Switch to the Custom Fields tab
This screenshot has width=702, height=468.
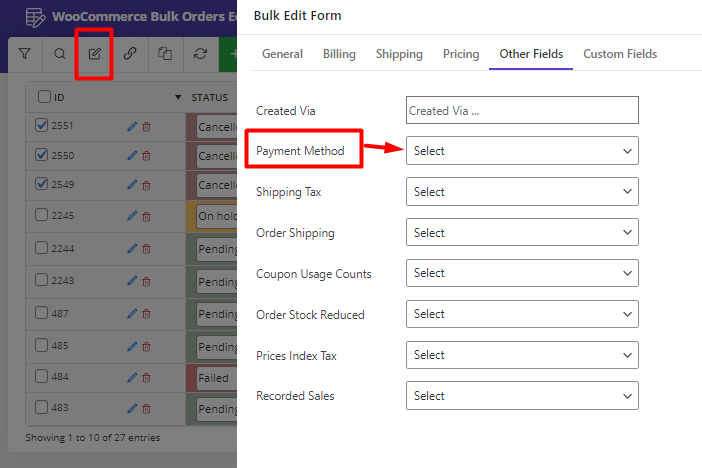[620, 54]
